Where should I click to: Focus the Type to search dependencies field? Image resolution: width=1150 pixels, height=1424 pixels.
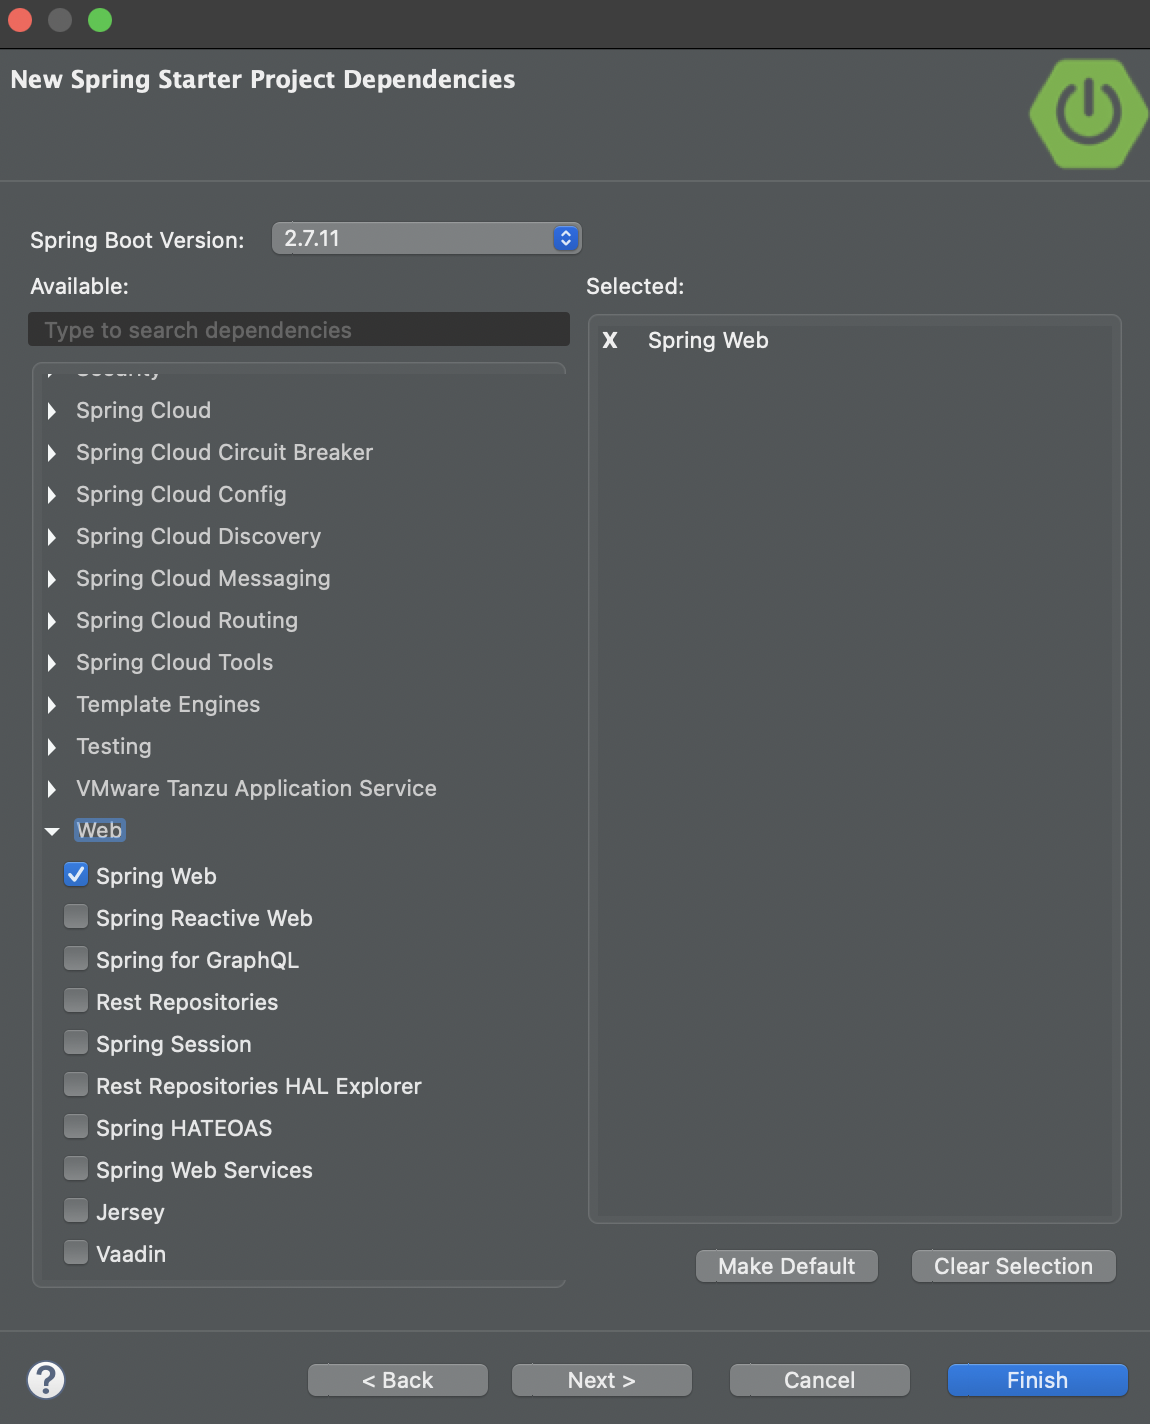[299, 329]
